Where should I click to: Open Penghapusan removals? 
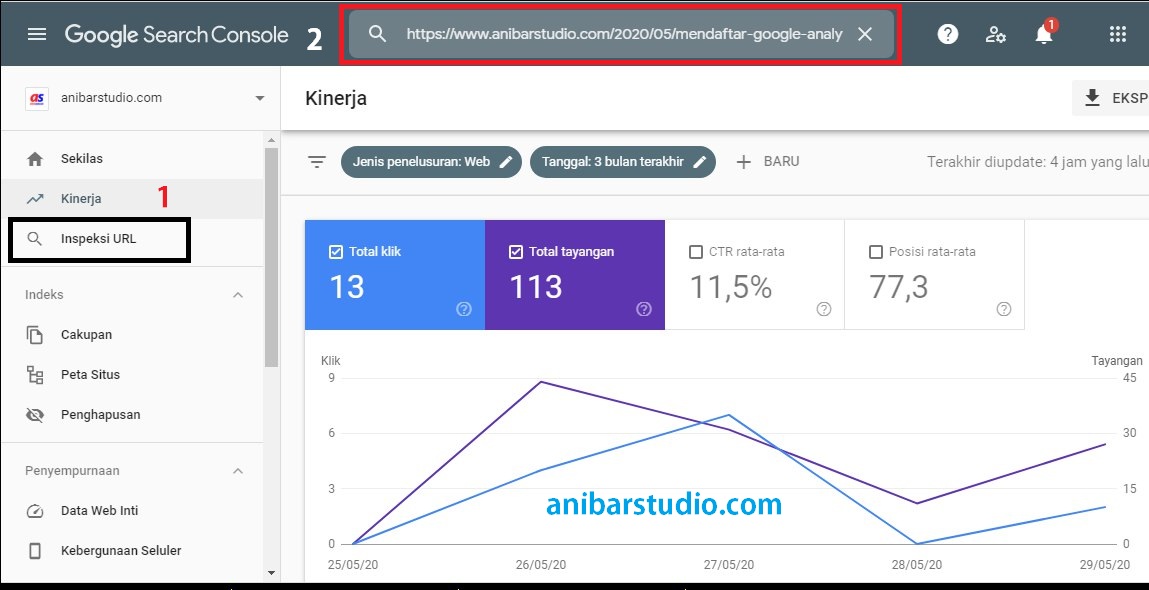pos(132,415)
